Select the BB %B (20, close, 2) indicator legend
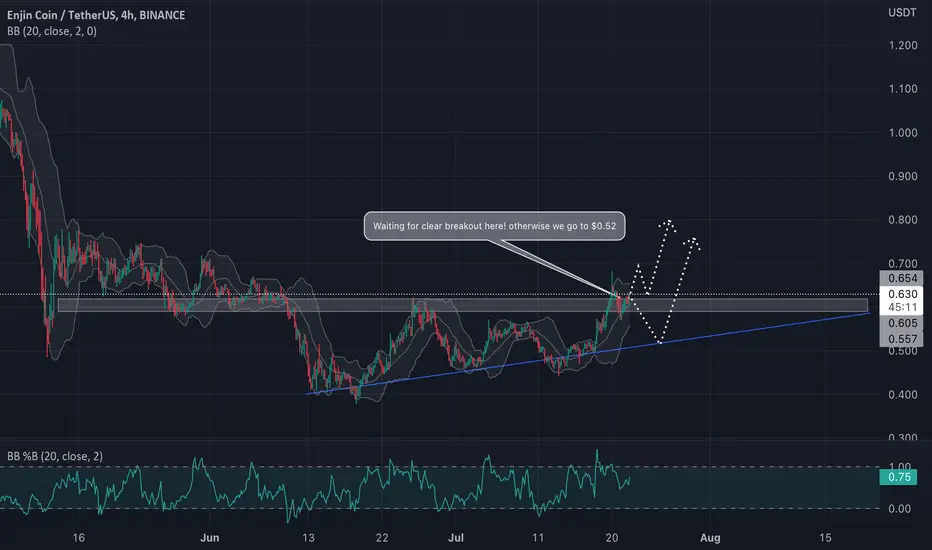This screenshot has height=550, width=932. click(55, 456)
